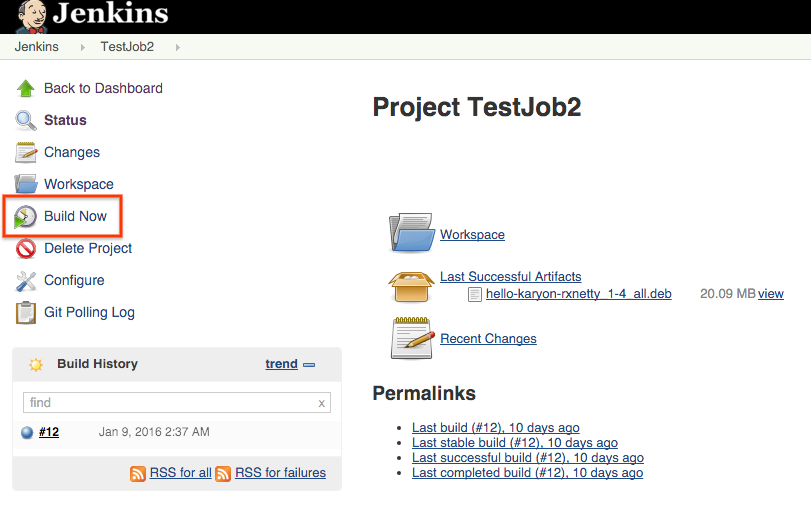Click the document icon beside the .deb artifact
This screenshot has width=811, height=511.
[x=474, y=294]
